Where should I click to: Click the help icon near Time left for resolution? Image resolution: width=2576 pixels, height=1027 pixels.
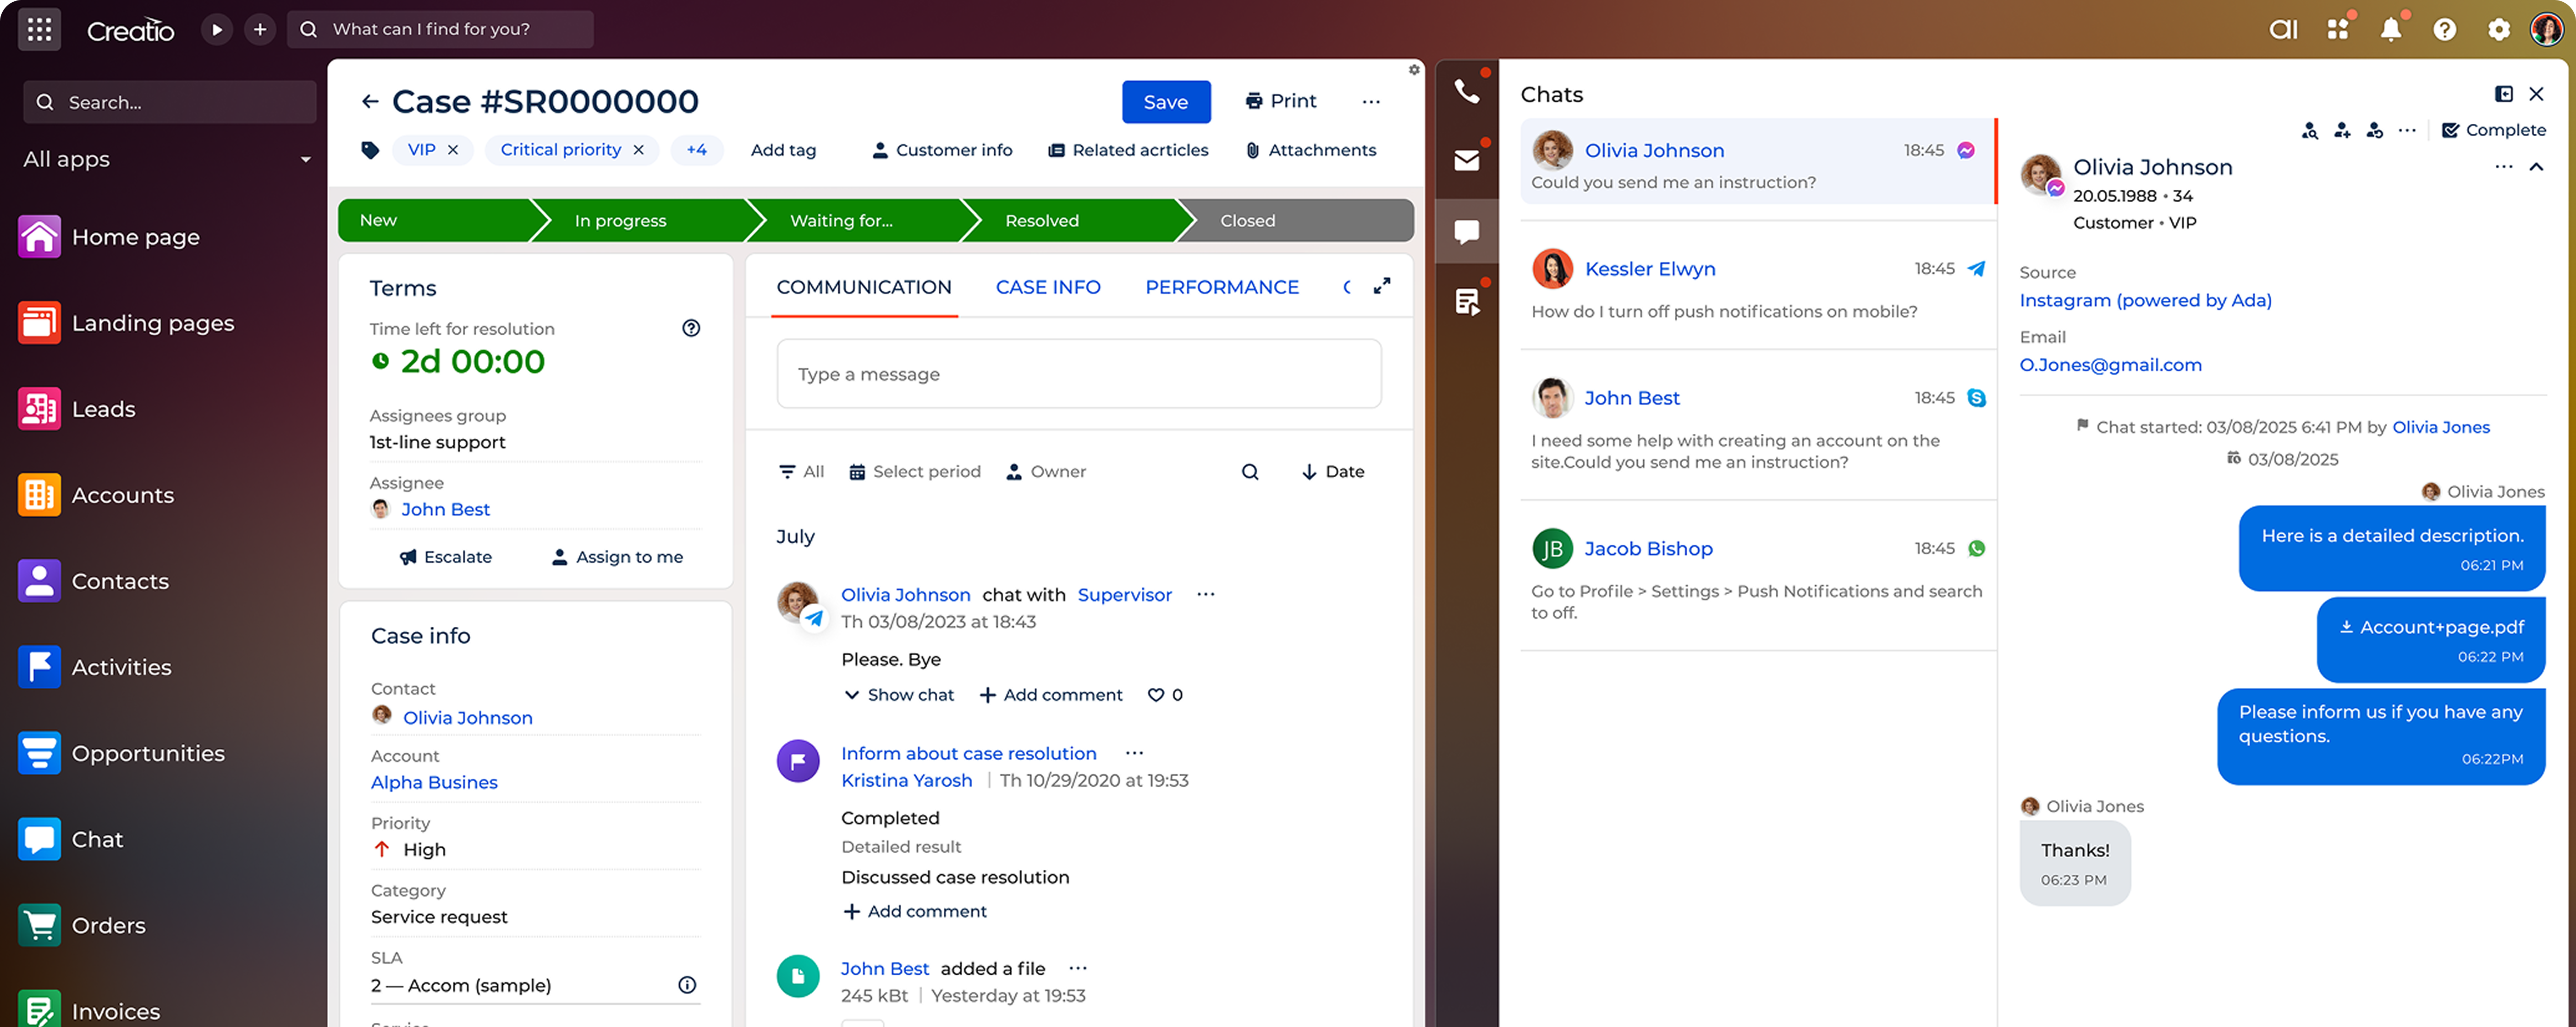[x=691, y=328]
